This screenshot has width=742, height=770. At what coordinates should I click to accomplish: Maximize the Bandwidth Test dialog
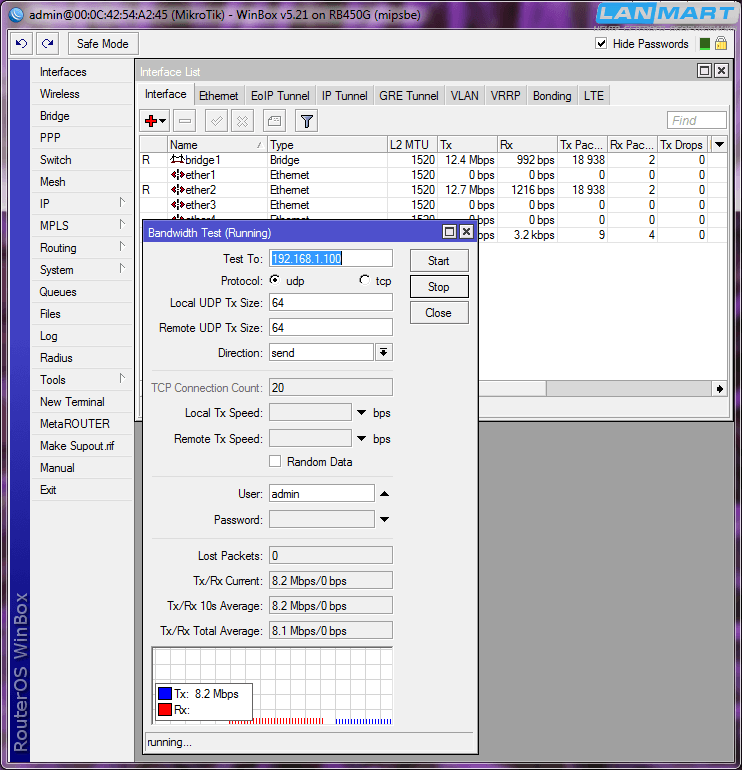click(449, 232)
